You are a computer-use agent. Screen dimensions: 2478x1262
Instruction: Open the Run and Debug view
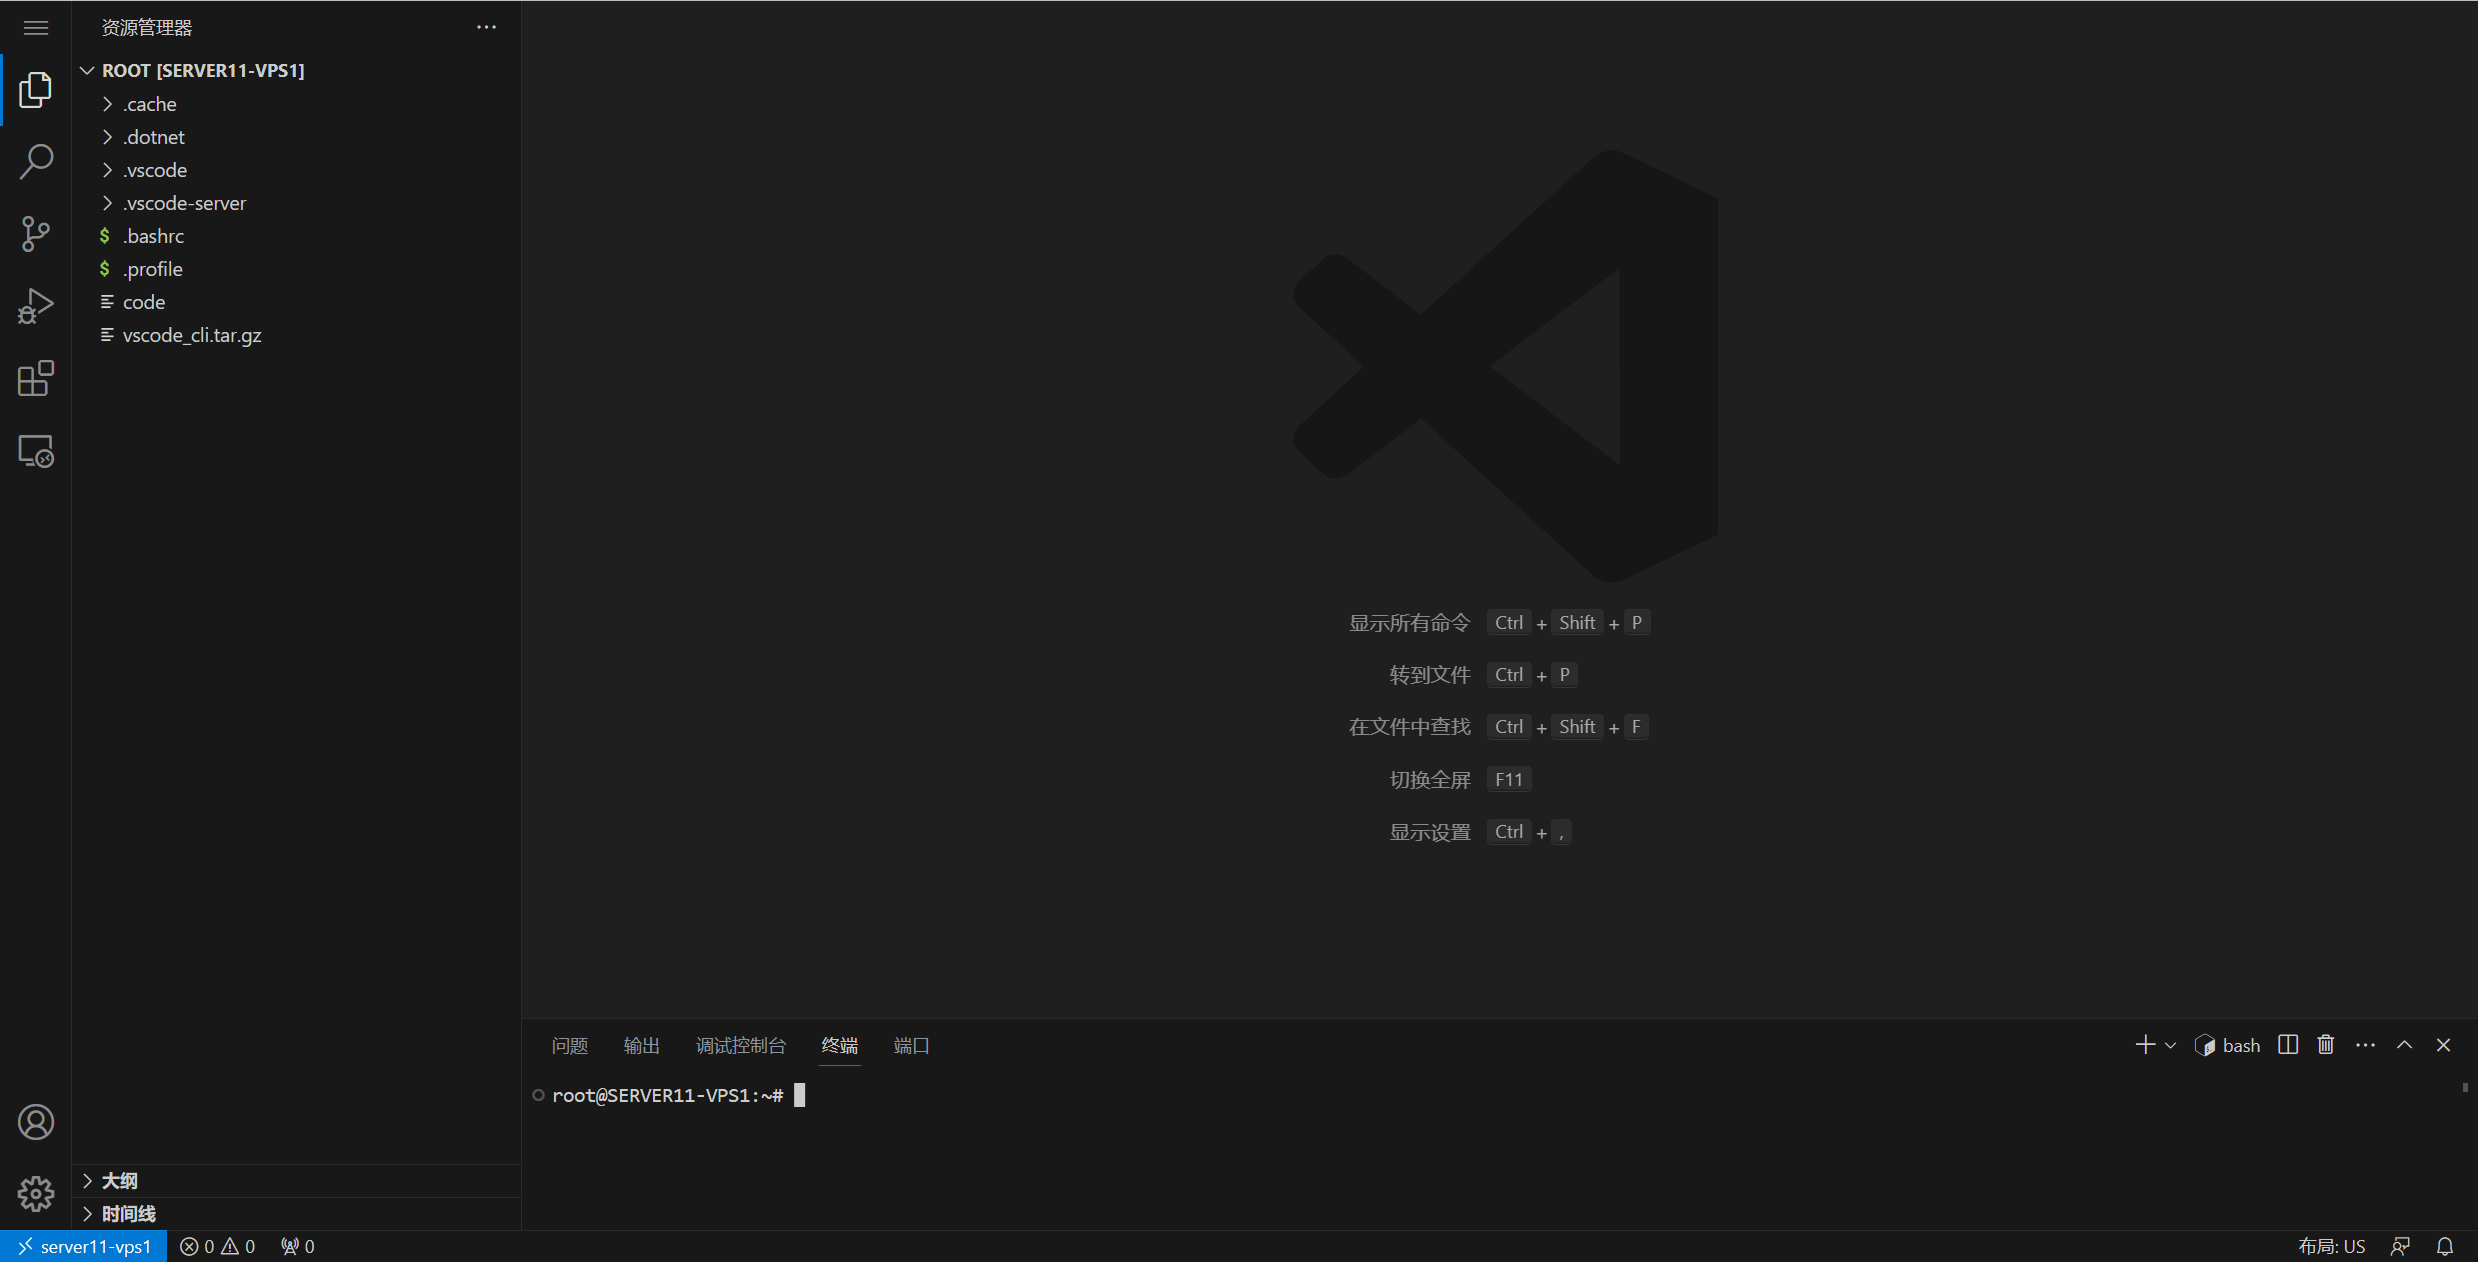(35, 306)
